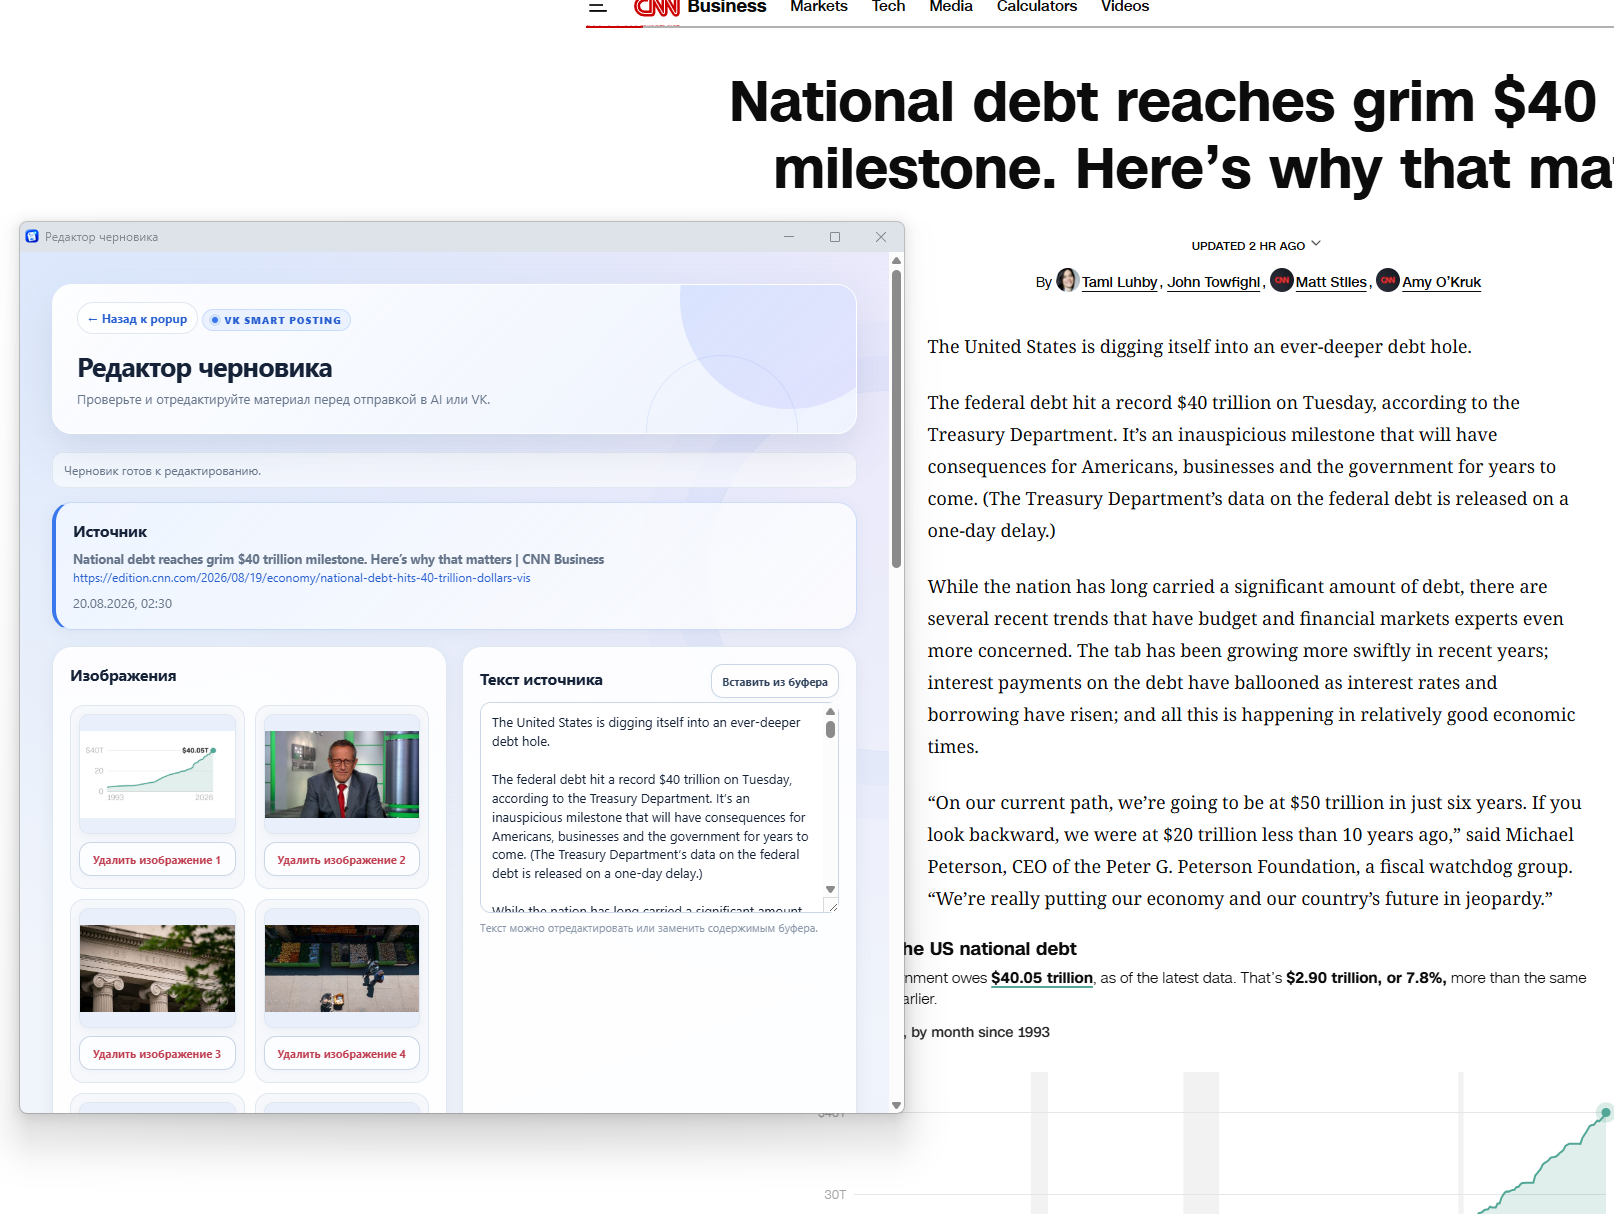Click the editor window's scroll down arrow
Image resolution: width=1614 pixels, height=1214 pixels.
coord(896,1105)
